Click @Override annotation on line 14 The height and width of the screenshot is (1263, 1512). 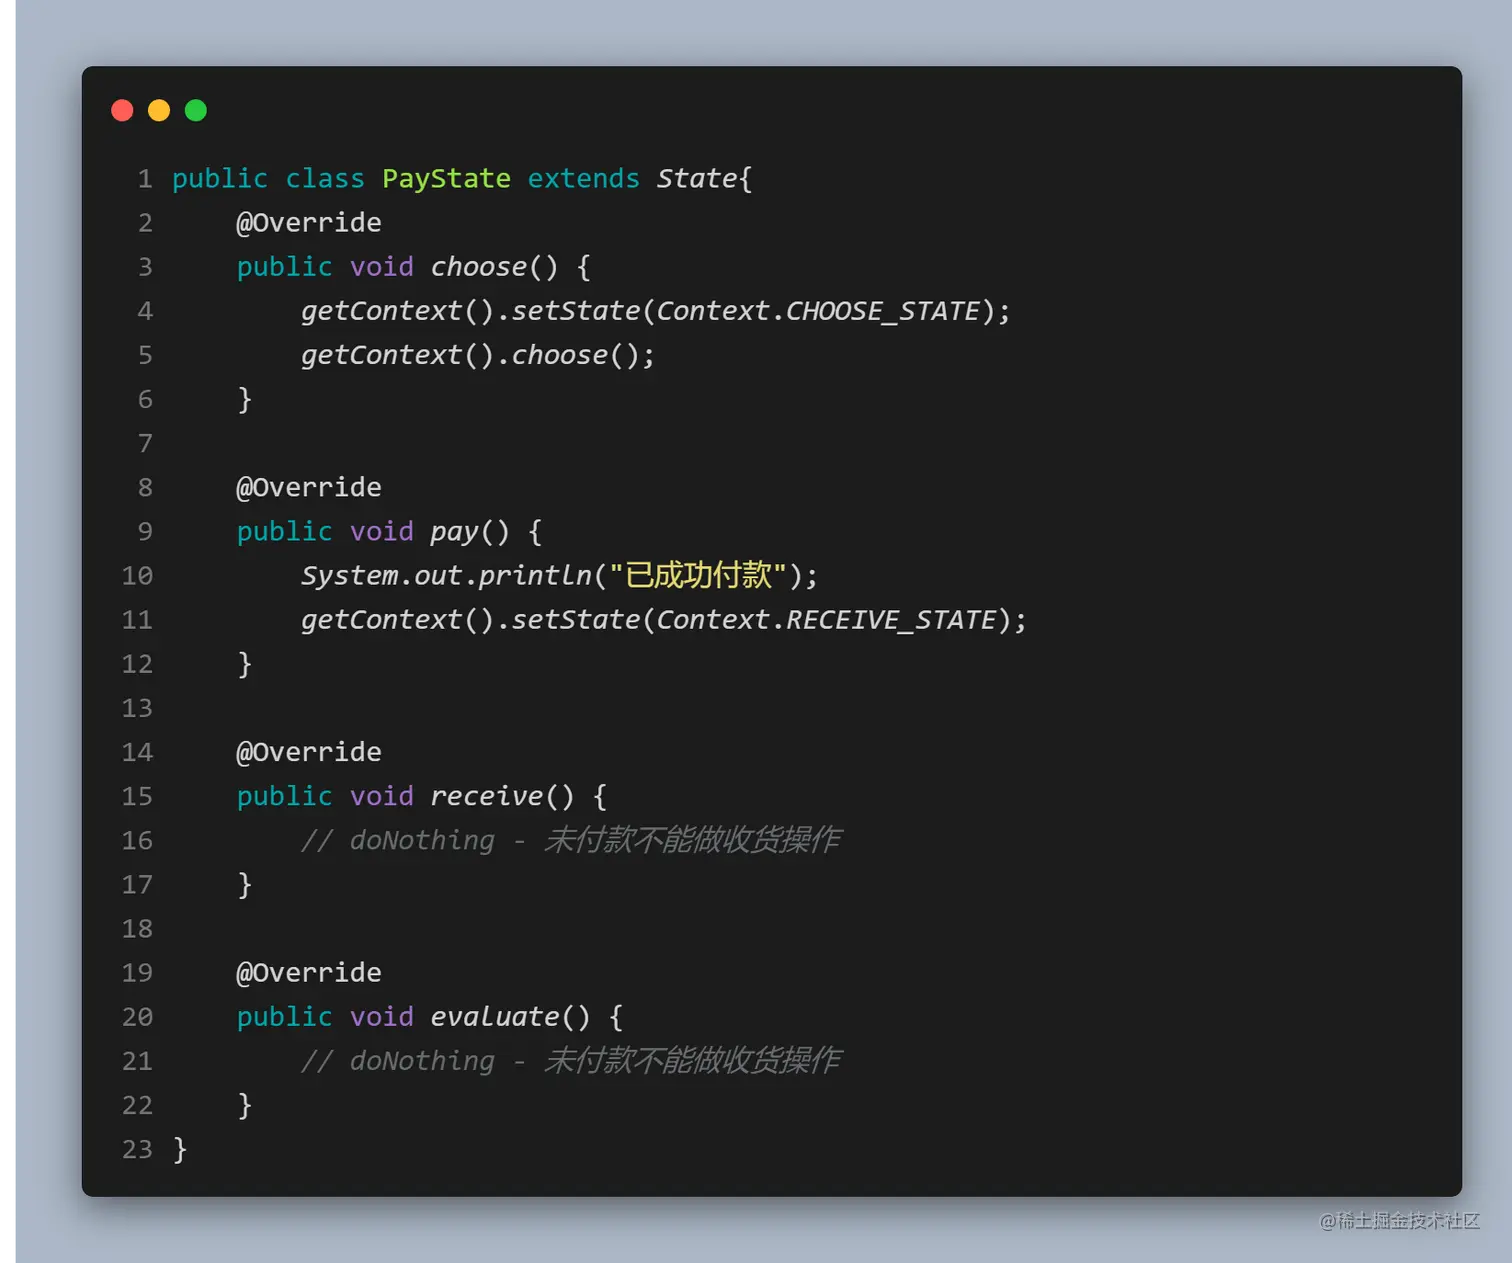(x=308, y=752)
